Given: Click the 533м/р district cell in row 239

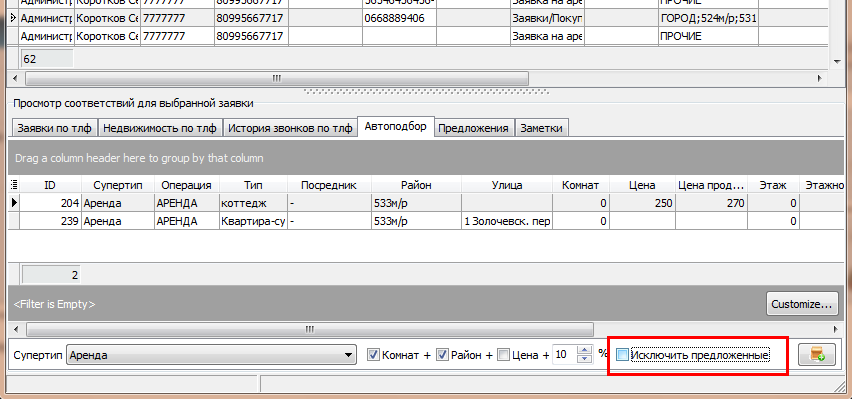Looking at the screenshot, I should click(416, 221).
